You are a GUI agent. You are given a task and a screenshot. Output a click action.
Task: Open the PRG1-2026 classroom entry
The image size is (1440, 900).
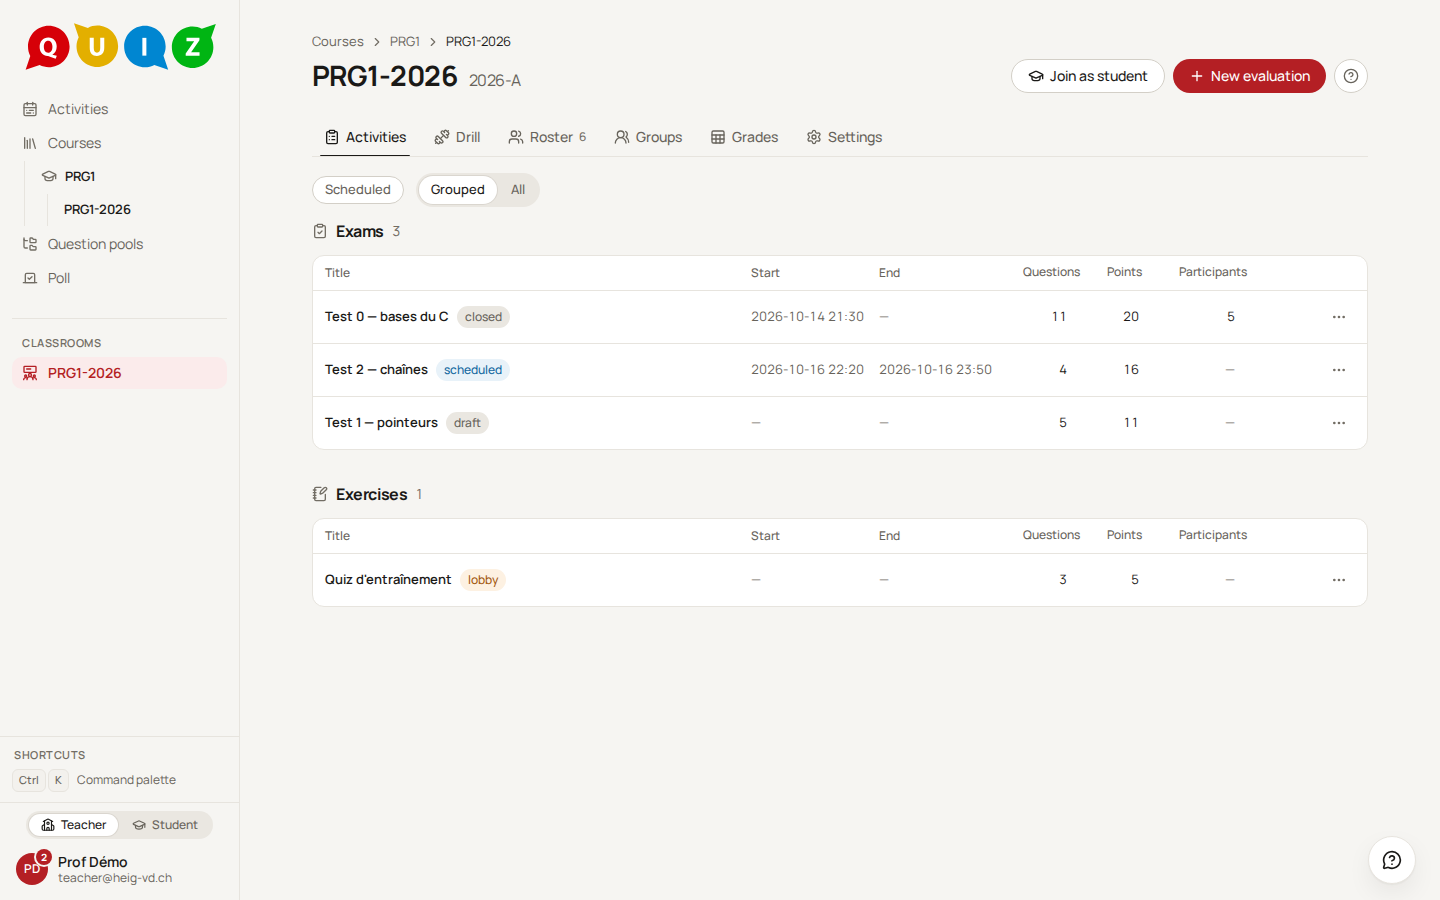[119, 373]
